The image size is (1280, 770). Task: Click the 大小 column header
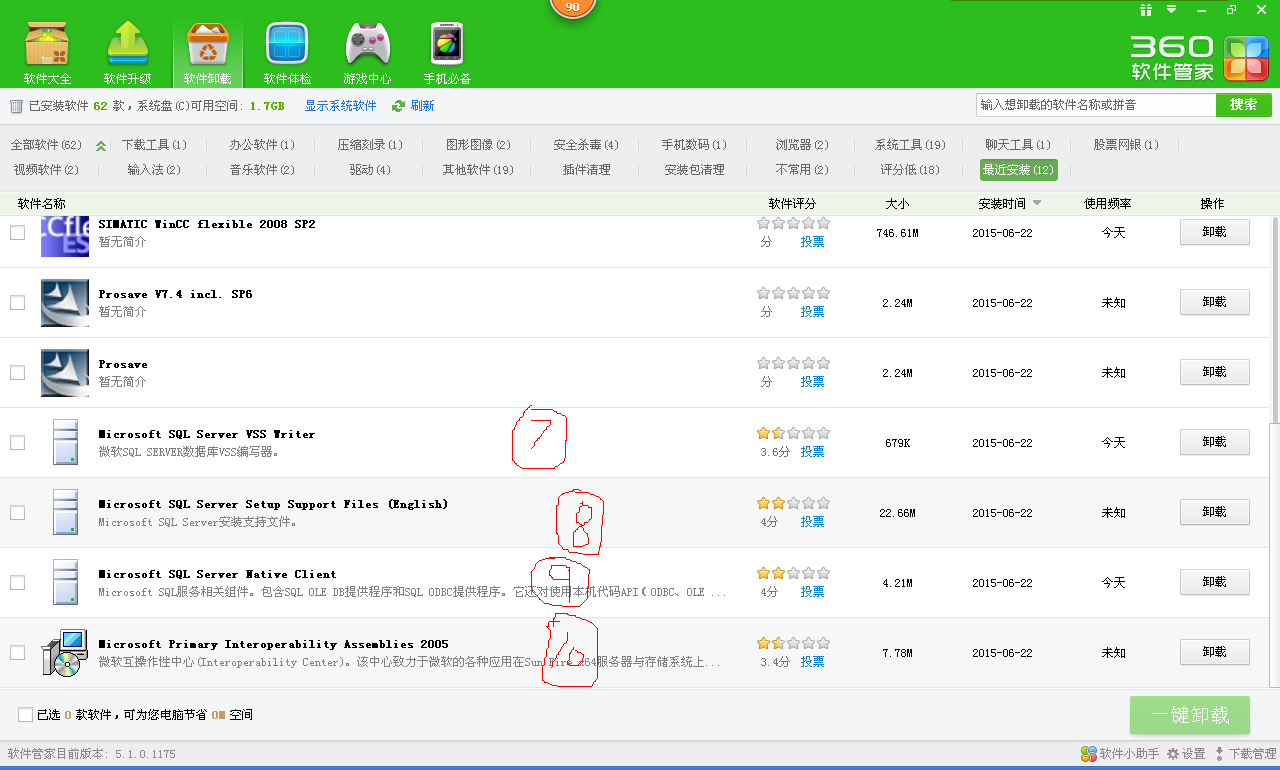[897, 204]
